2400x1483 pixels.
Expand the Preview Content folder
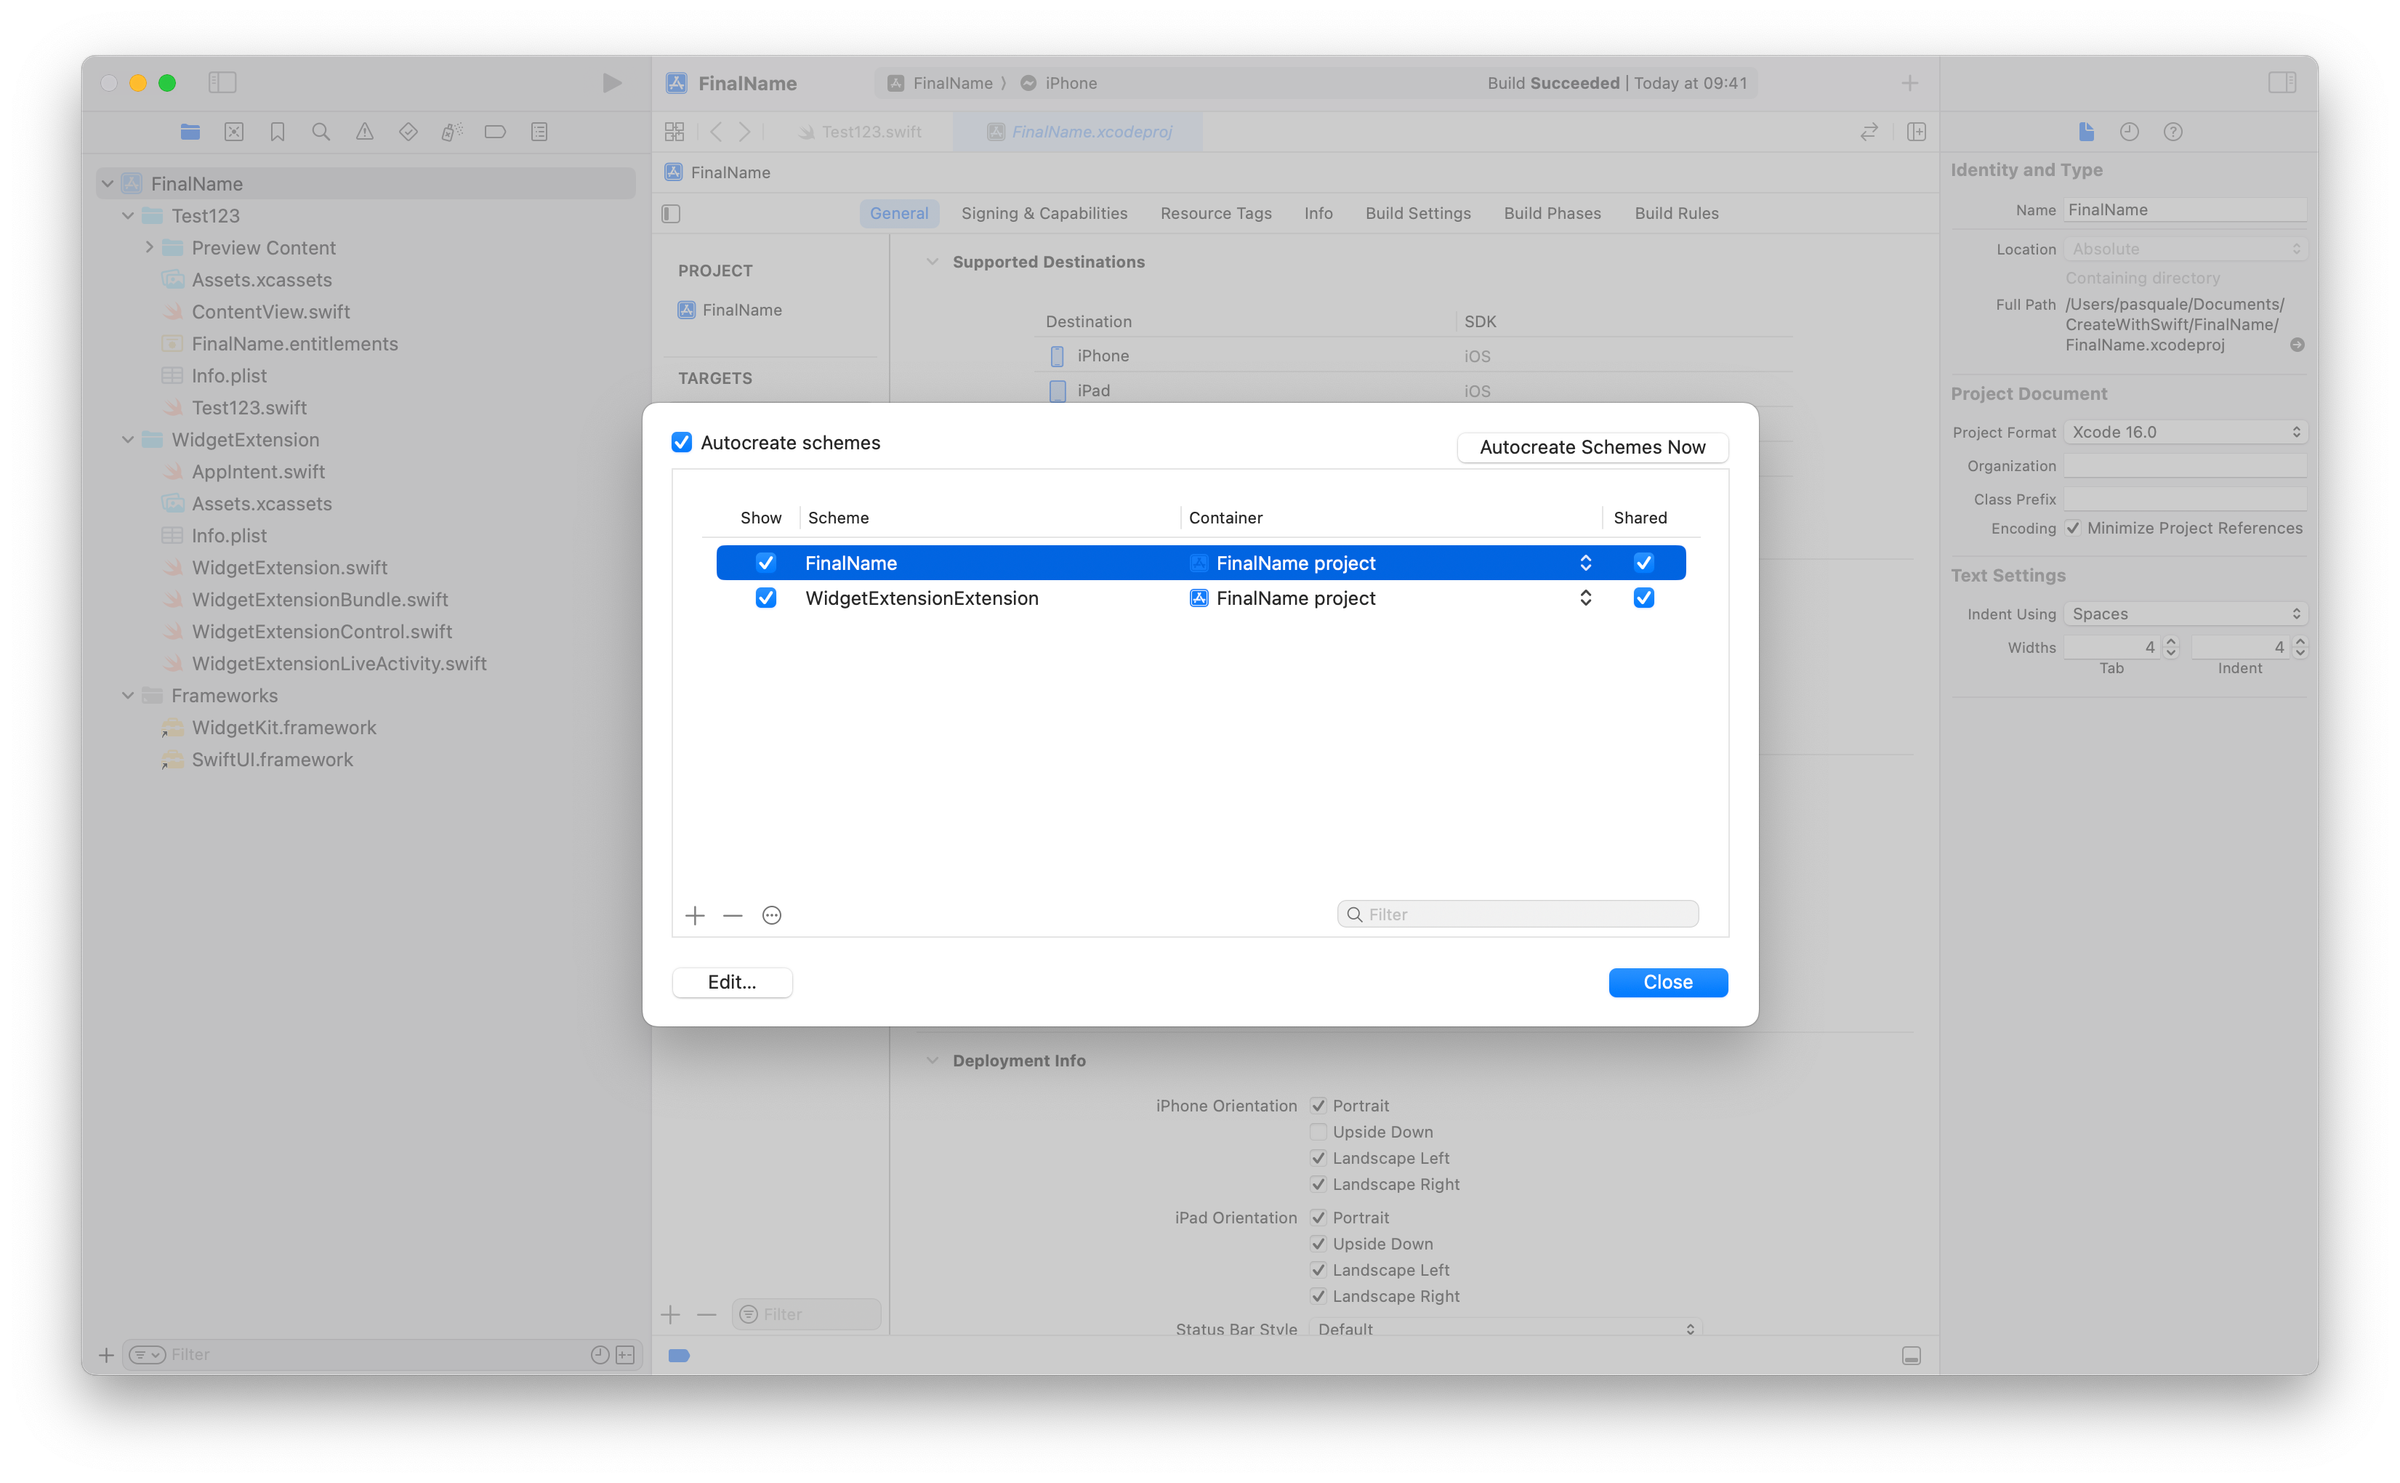[148, 247]
